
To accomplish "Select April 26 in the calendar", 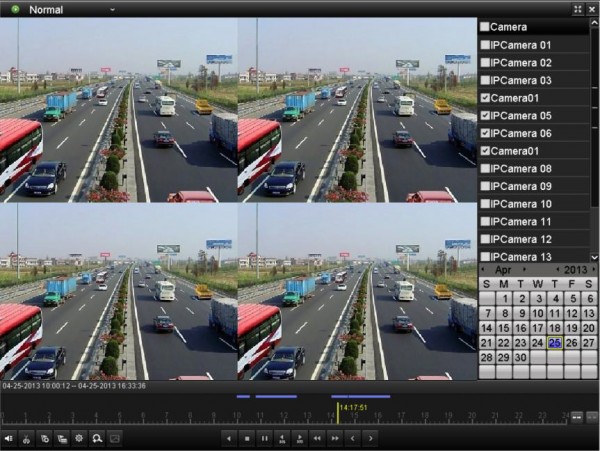I will click(572, 343).
